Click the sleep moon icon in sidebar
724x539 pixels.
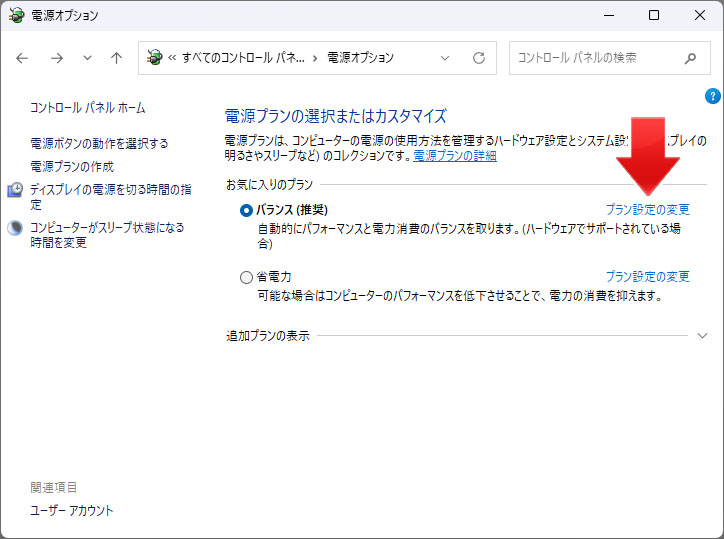[x=15, y=228]
